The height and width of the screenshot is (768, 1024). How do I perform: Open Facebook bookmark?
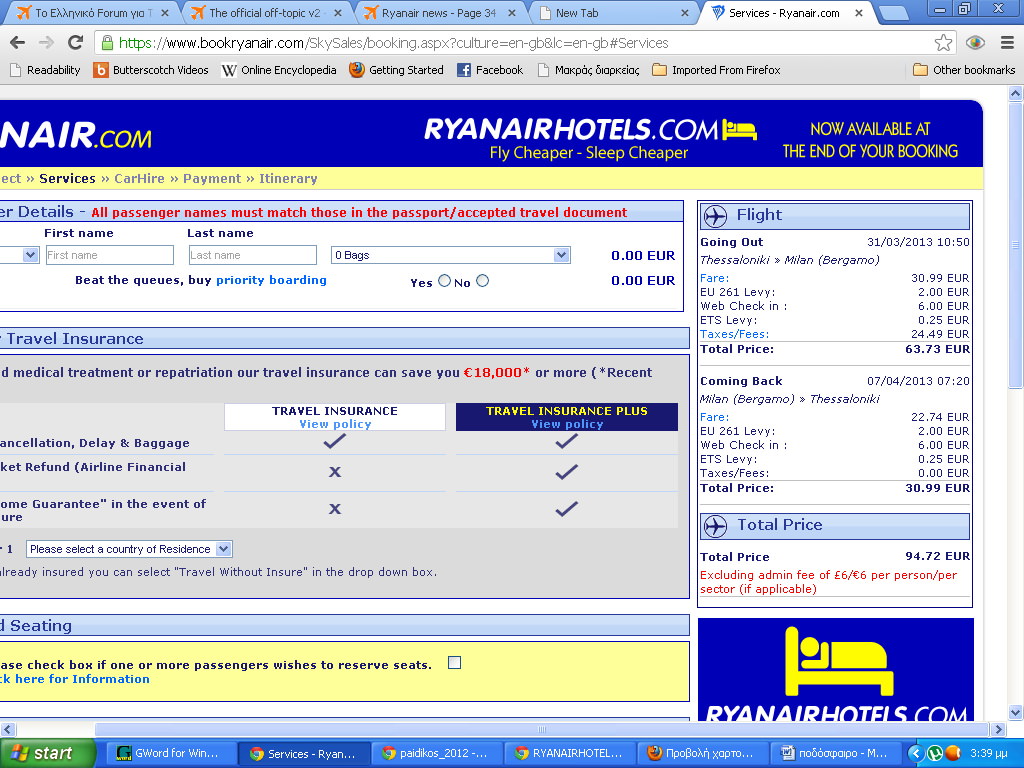pyautogui.click(x=490, y=70)
